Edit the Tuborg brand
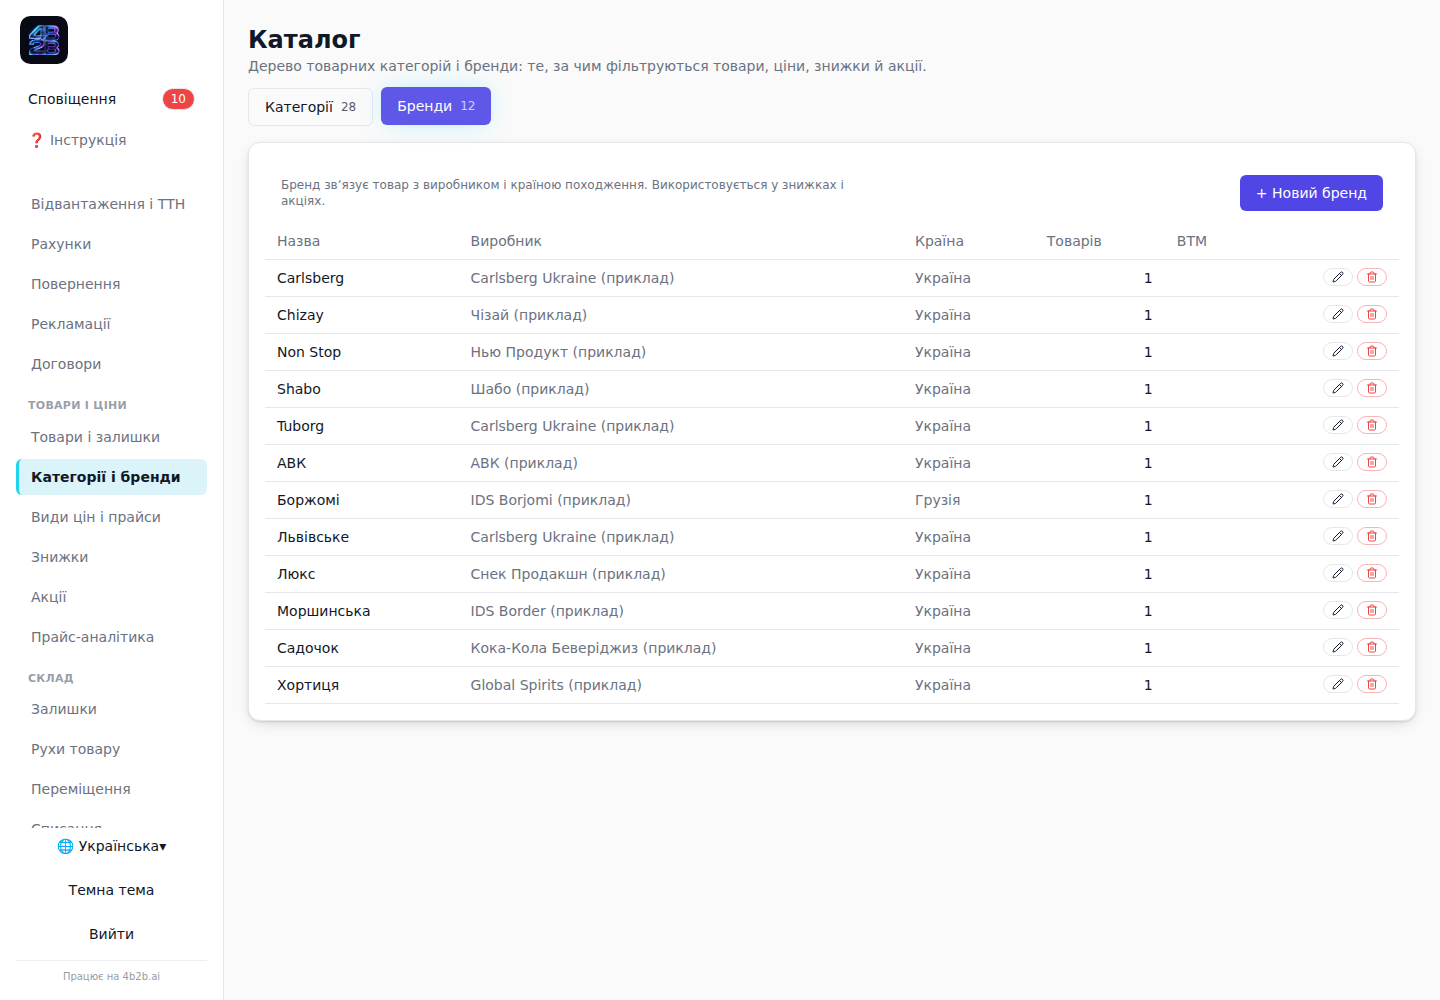 tap(1337, 425)
